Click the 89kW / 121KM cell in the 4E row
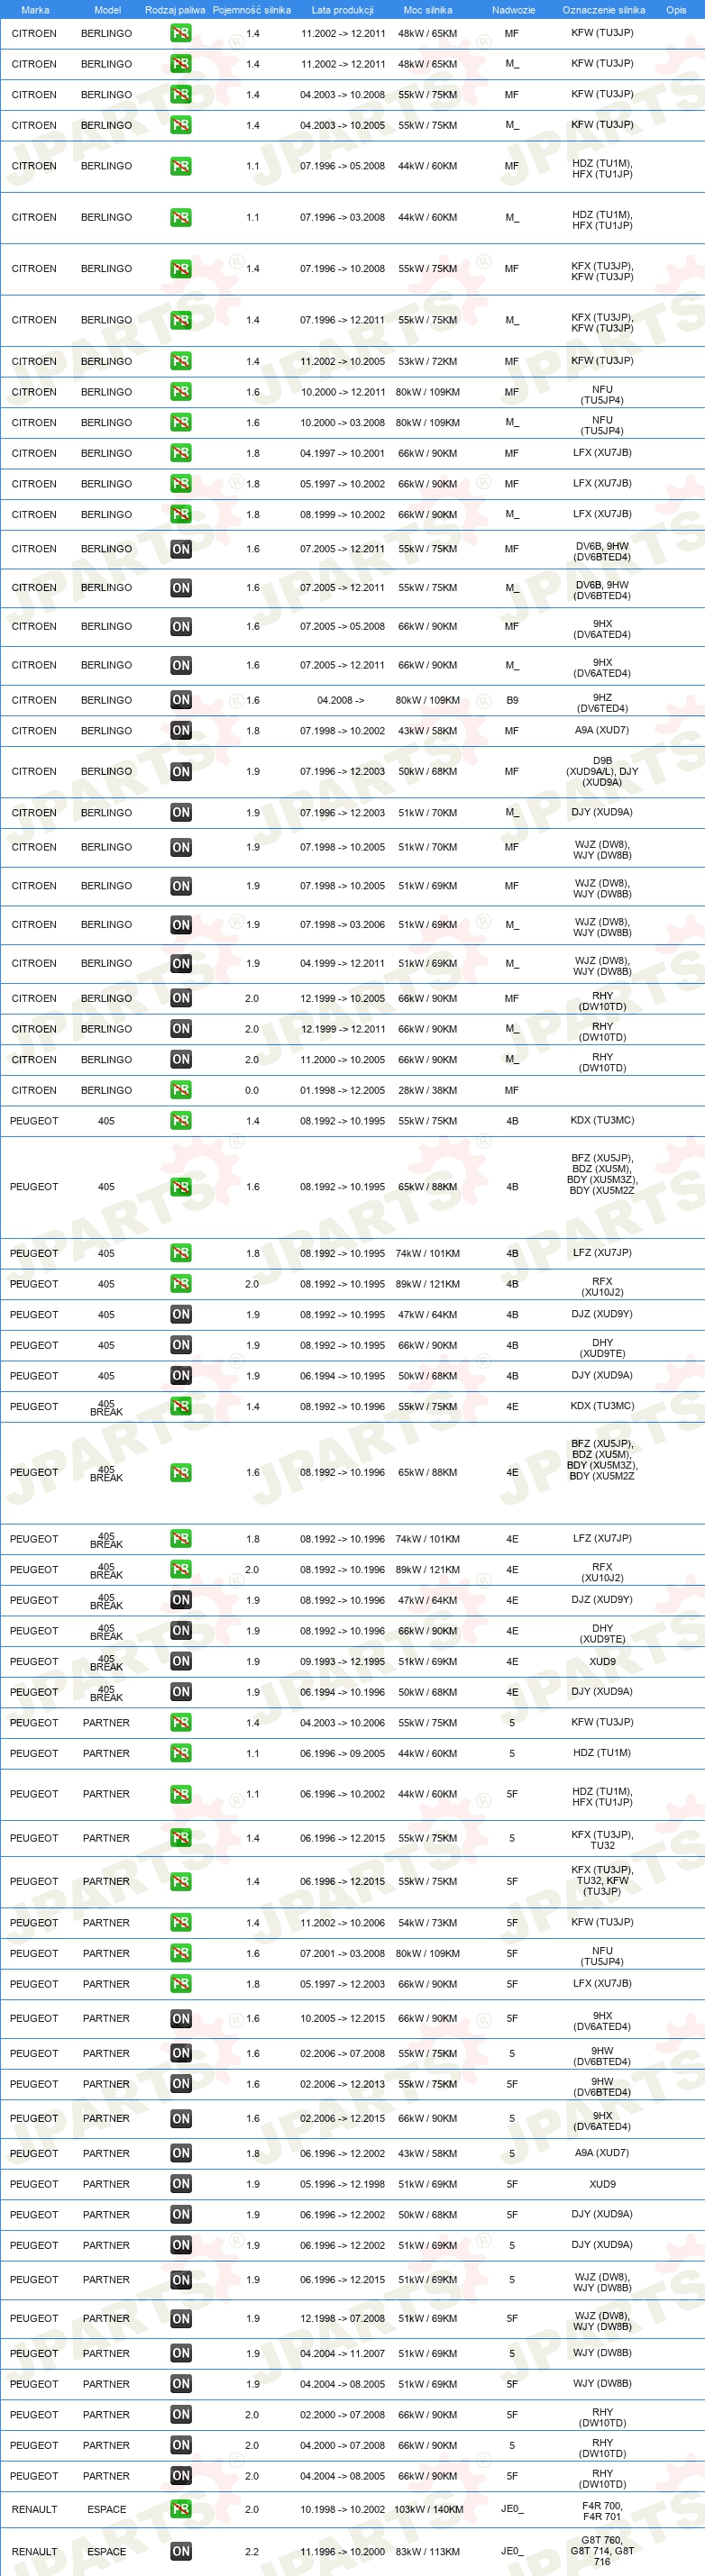Image resolution: width=705 pixels, height=2576 pixels. coord(428,1570)
